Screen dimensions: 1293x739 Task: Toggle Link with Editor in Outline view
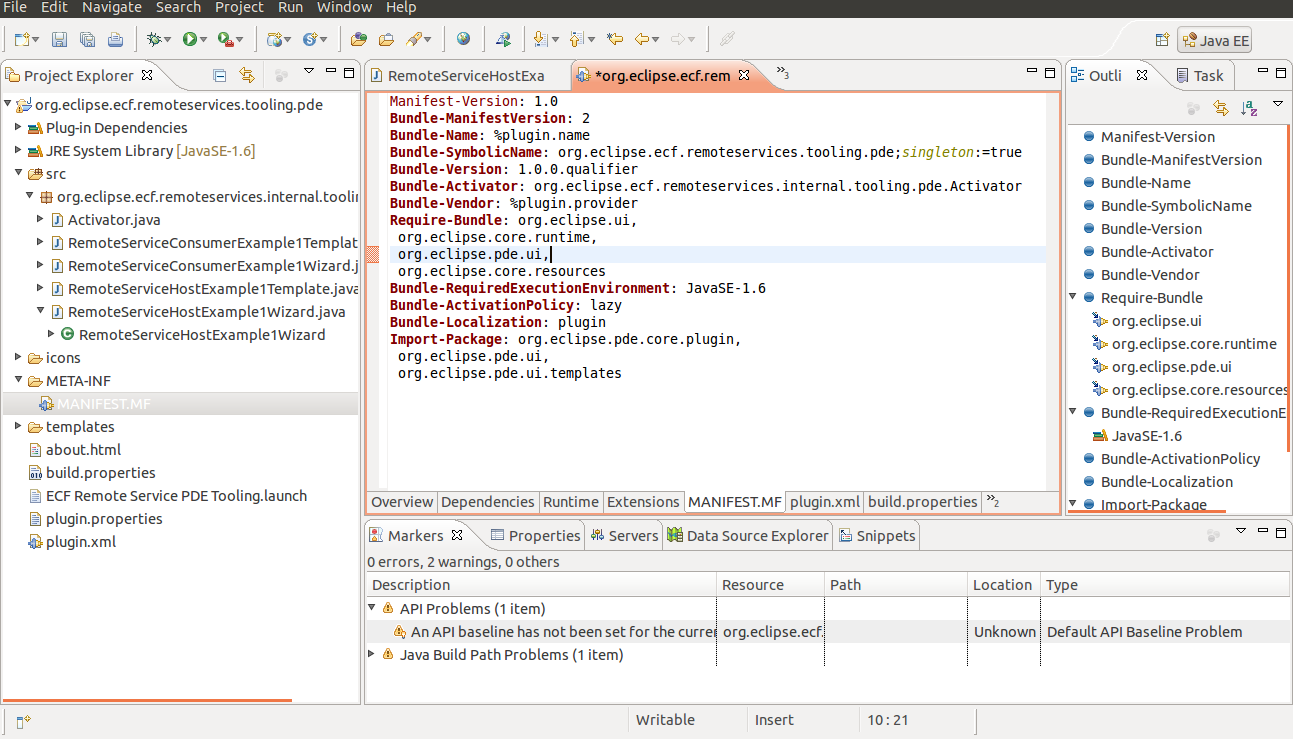(1221, 108)
